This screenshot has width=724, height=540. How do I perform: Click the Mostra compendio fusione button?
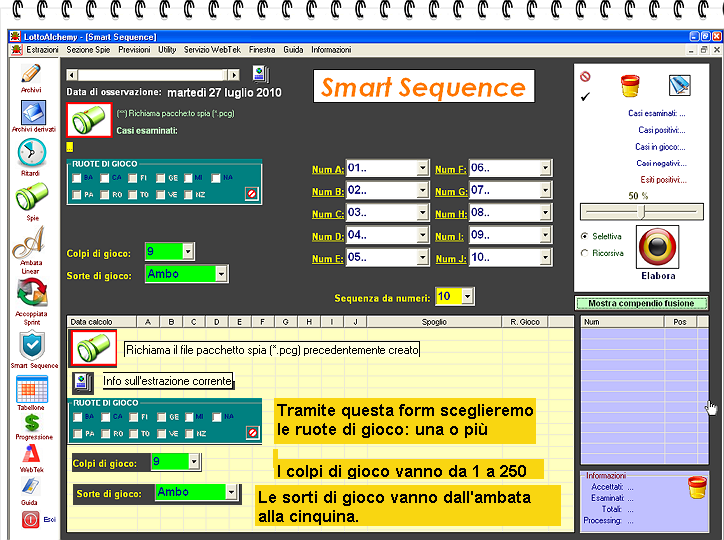pos(641,303)
